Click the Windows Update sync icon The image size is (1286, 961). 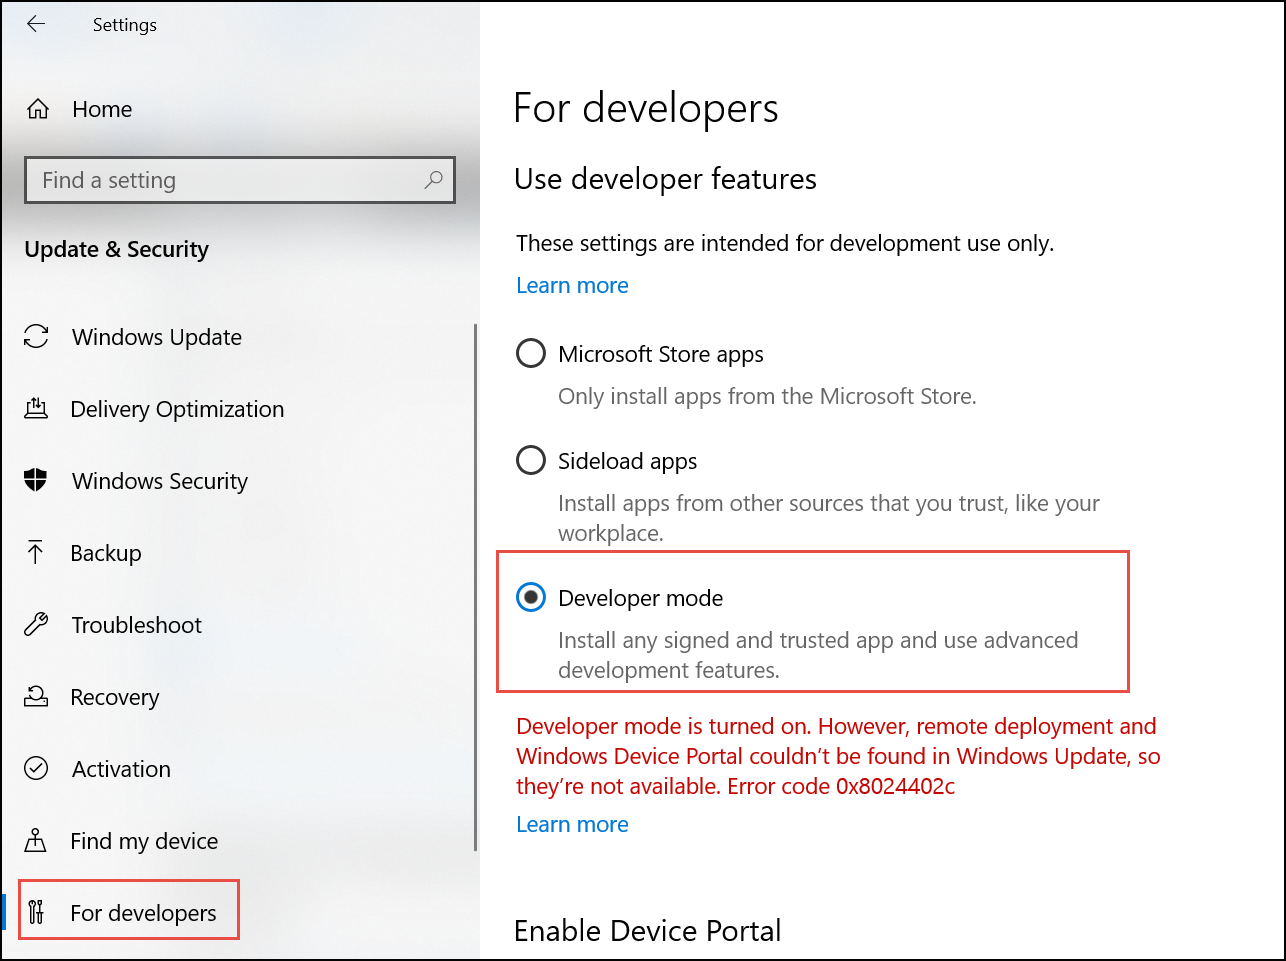click(36, 337)
